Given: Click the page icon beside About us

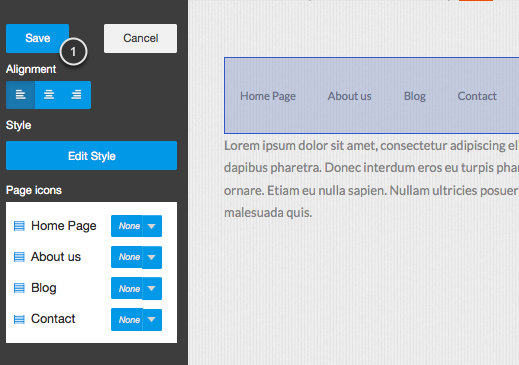Looking at the screenshot, I should pos(19,257).
